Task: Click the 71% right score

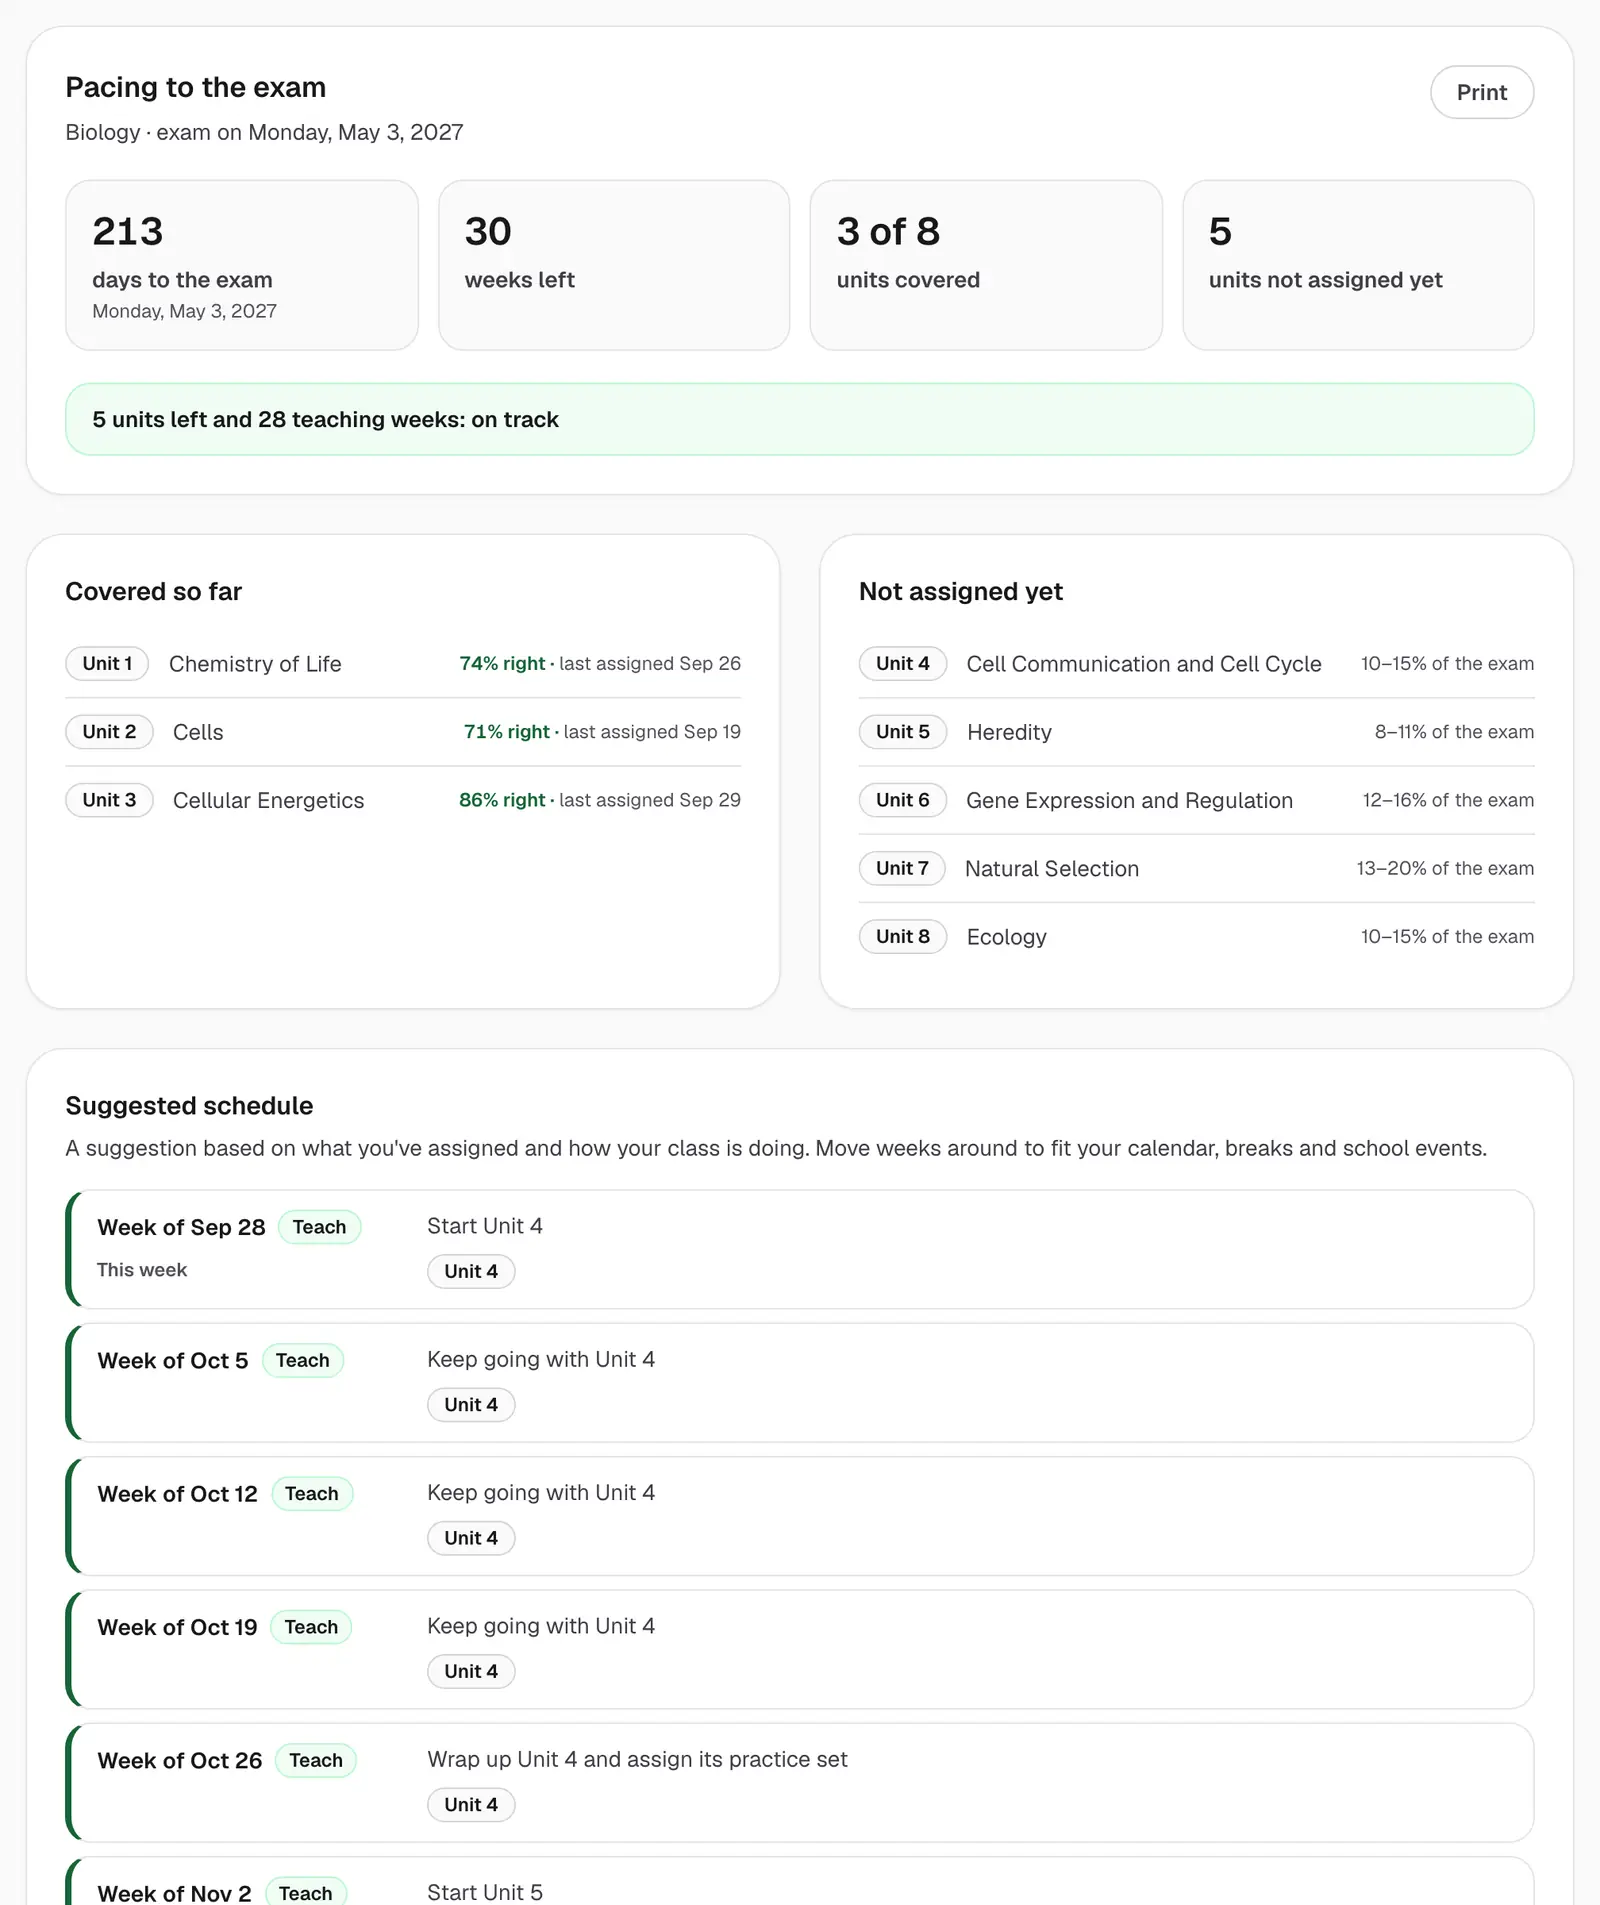Action: (506, 731)
